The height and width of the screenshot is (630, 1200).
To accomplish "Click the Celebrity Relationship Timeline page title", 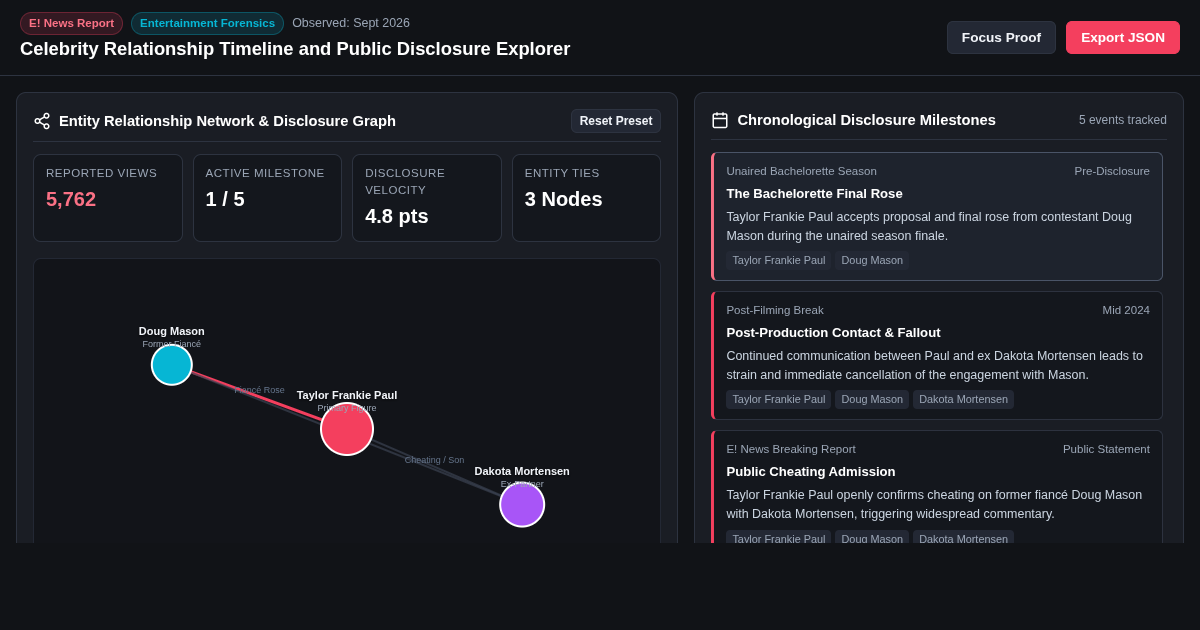I will point(295,49).
